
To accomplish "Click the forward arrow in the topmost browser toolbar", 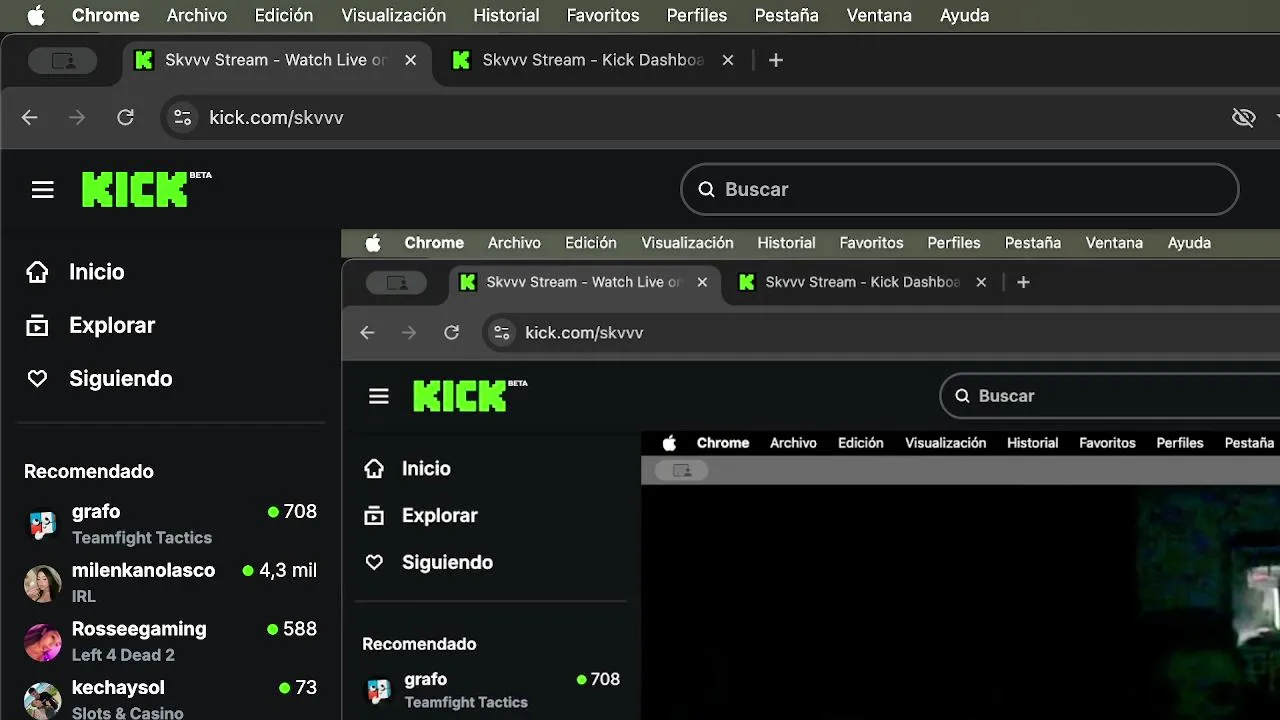I will pyautogui.click(x=77, y=117).
